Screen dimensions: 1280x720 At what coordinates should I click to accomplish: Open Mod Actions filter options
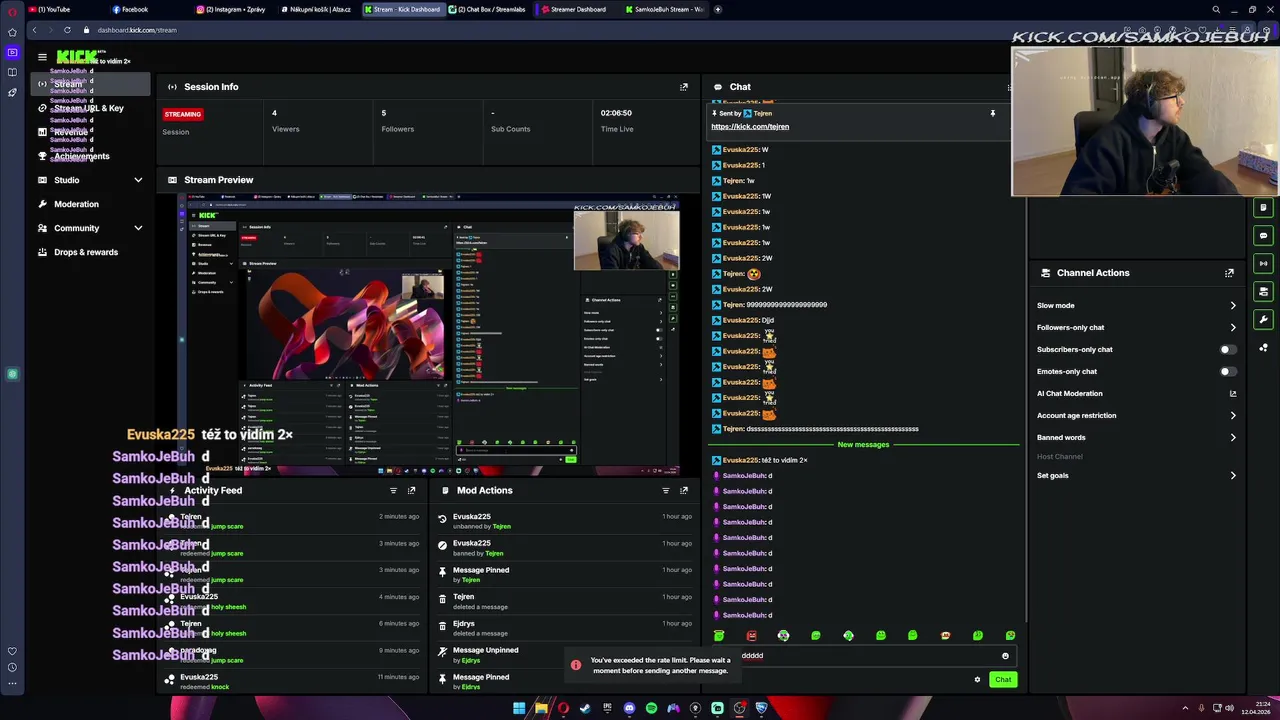[x=666, y=491]
